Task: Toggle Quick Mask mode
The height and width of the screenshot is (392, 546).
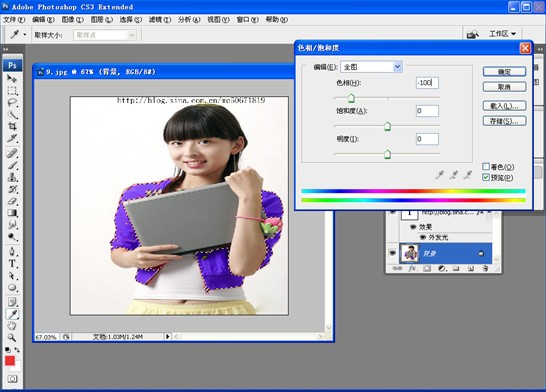Action: click(x=12, y=379)
